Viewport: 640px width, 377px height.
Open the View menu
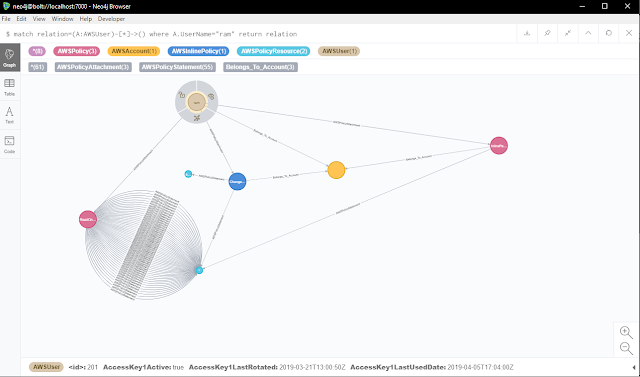[39, 19]
